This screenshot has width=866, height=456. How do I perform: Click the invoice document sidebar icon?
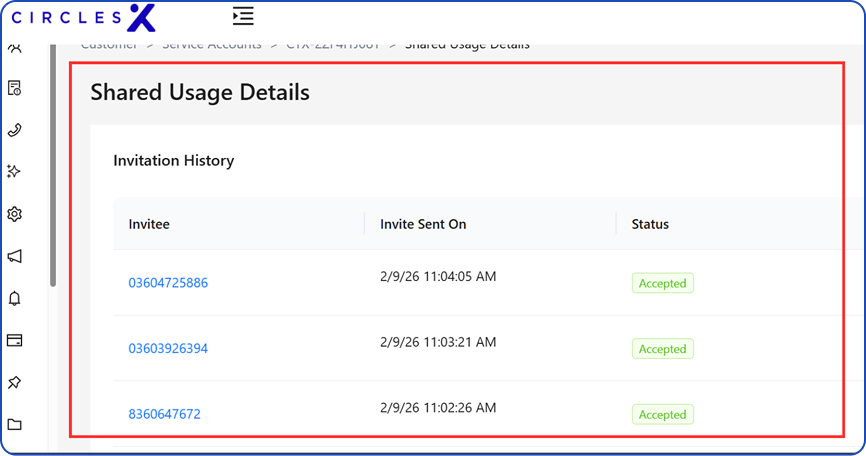click(x=15, y=88)
